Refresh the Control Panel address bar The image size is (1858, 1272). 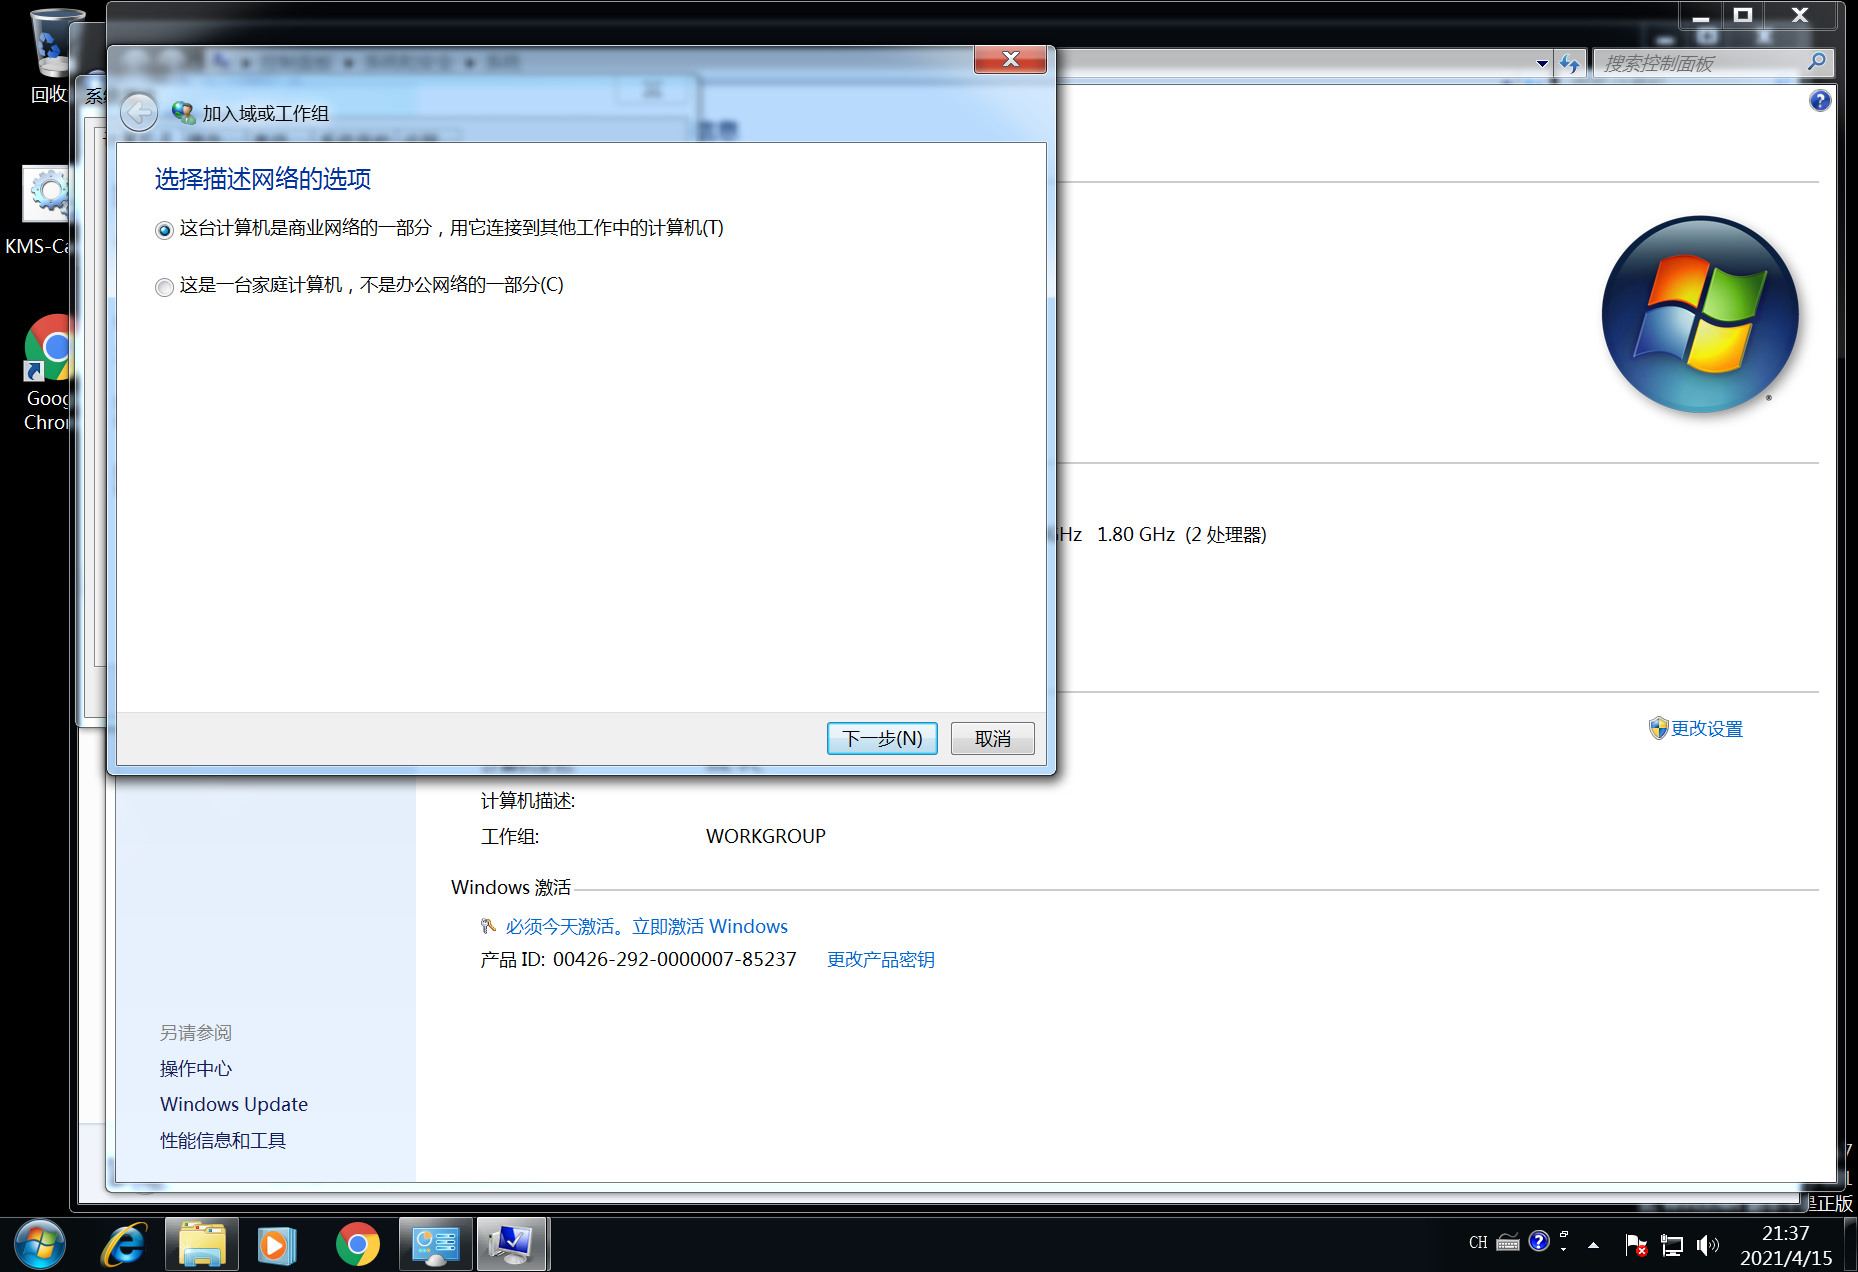click(1569, 63)
